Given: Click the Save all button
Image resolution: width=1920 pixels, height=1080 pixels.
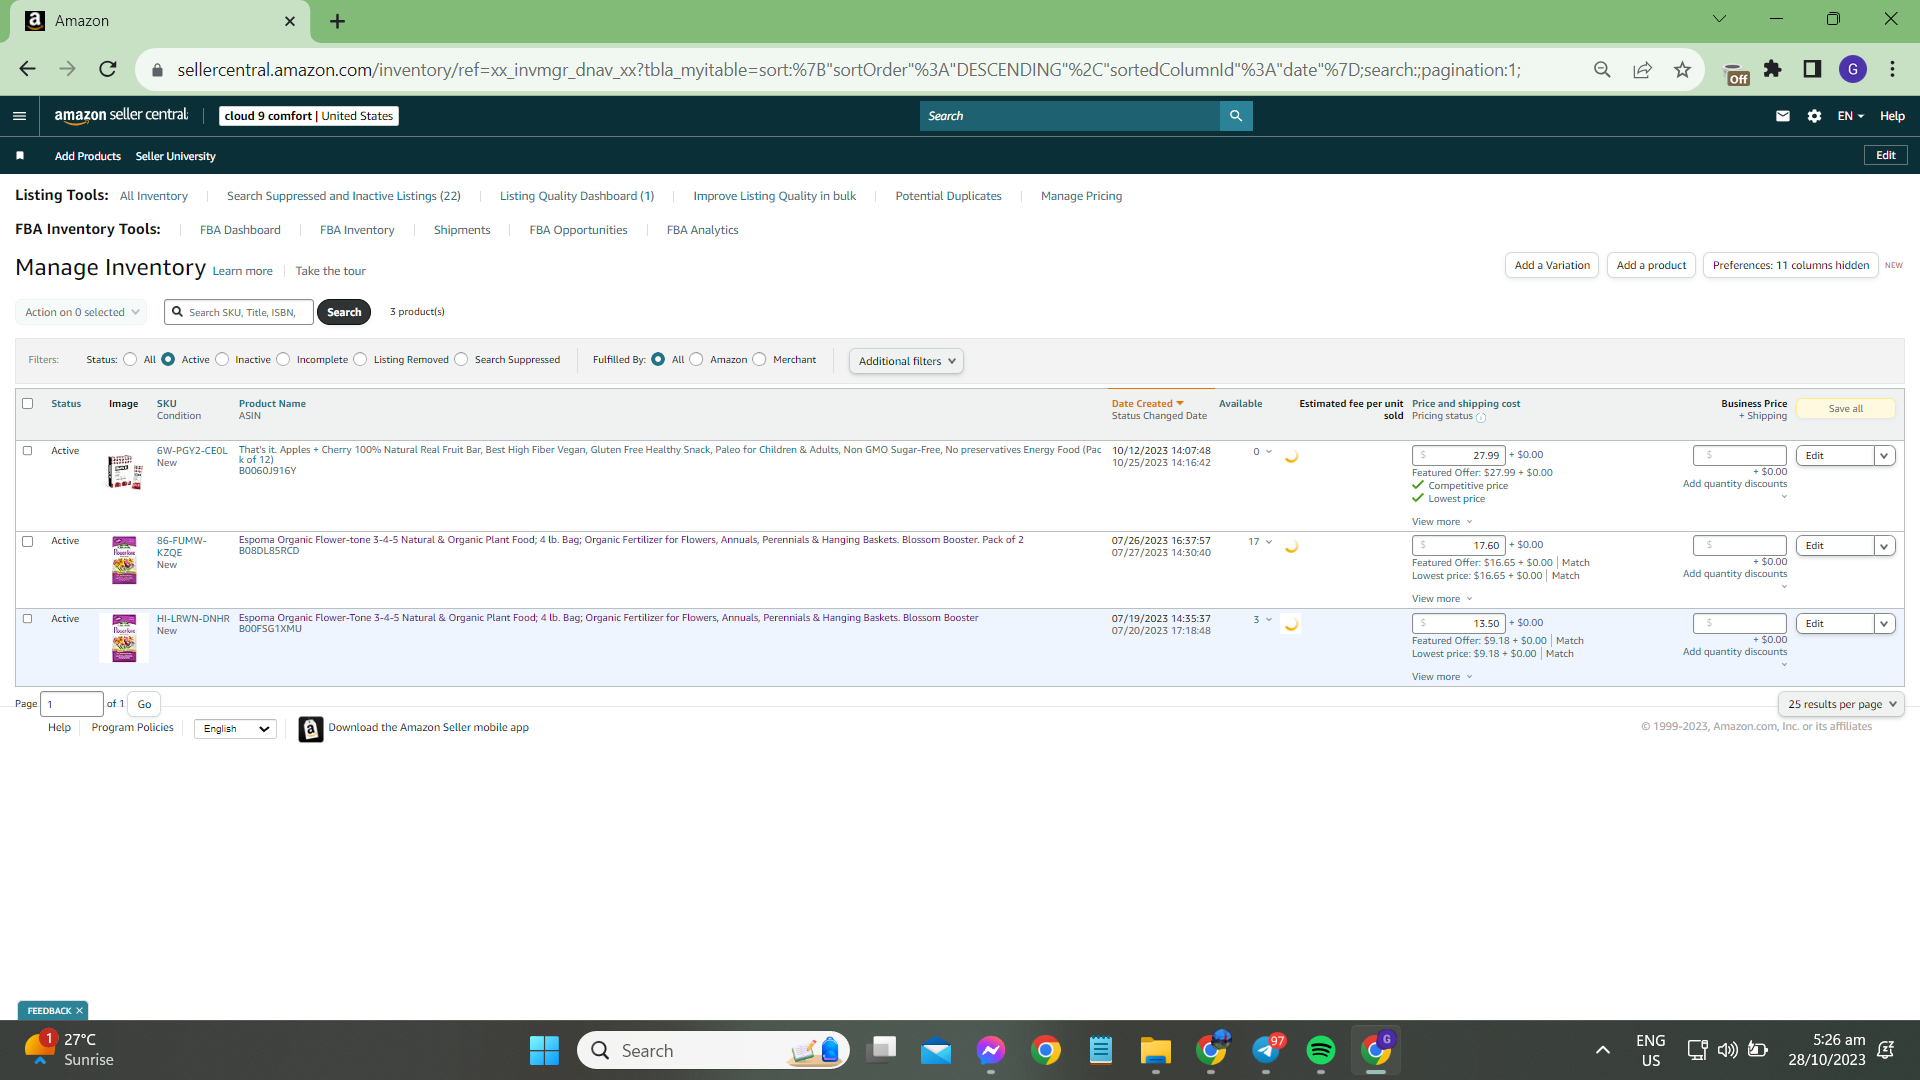Looking at the screenshot, I should tap(1845, 408).
